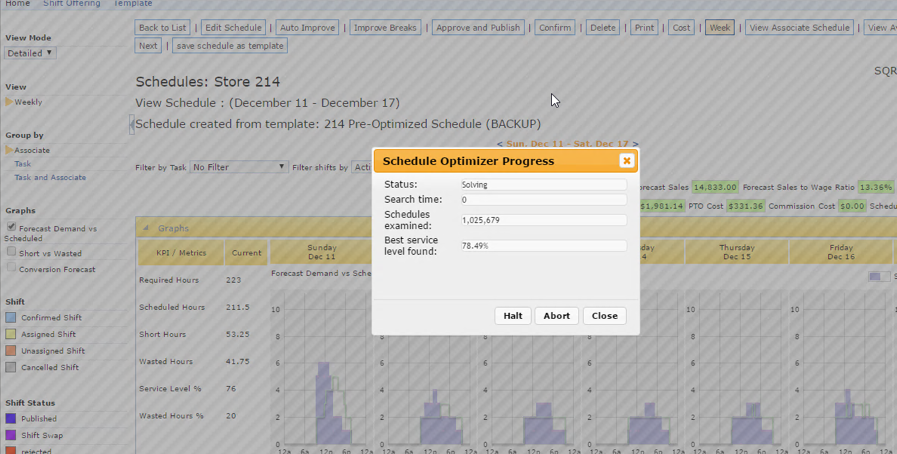897x454 pixels.
Task: Click Improve Breaks button
Action: 385,27
